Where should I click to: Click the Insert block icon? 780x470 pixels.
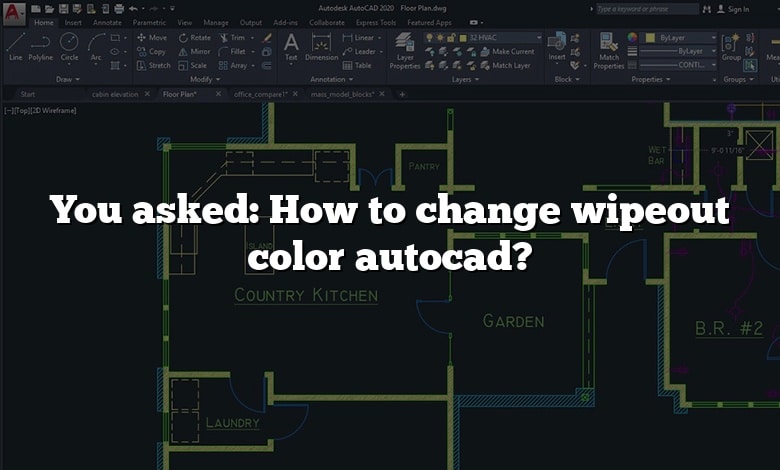pyautogui.click(x=557, y=46)
